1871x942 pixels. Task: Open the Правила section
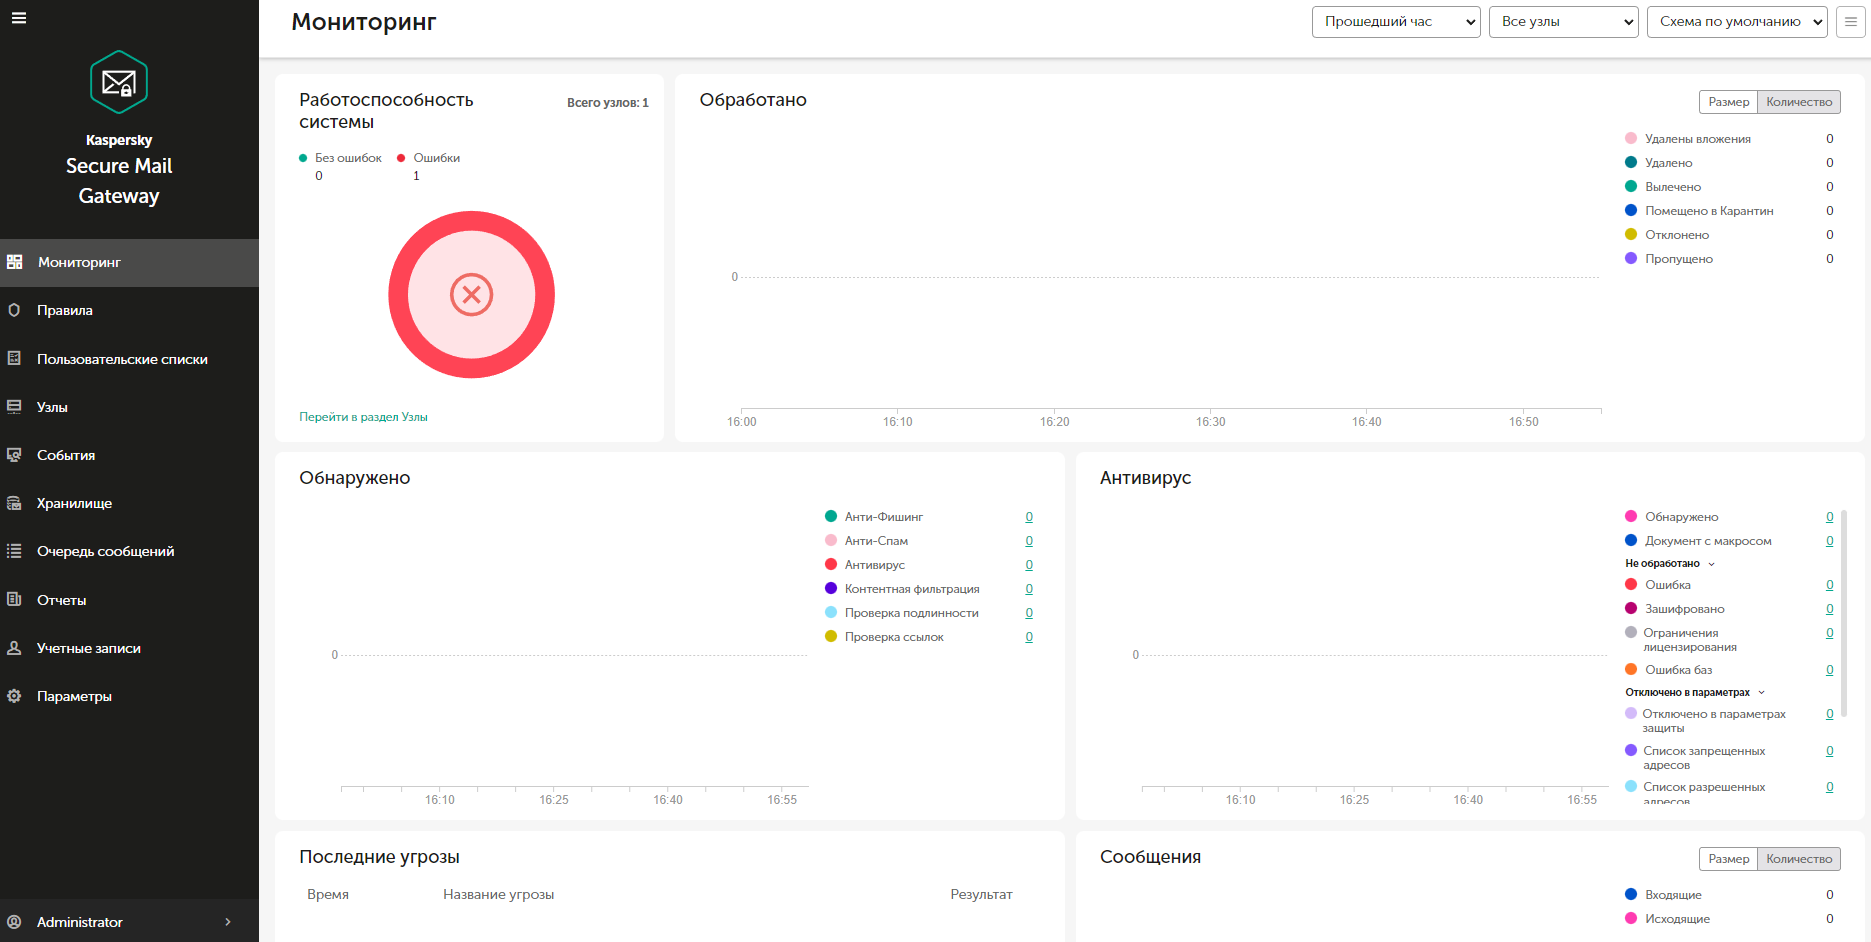pos(129,310)
